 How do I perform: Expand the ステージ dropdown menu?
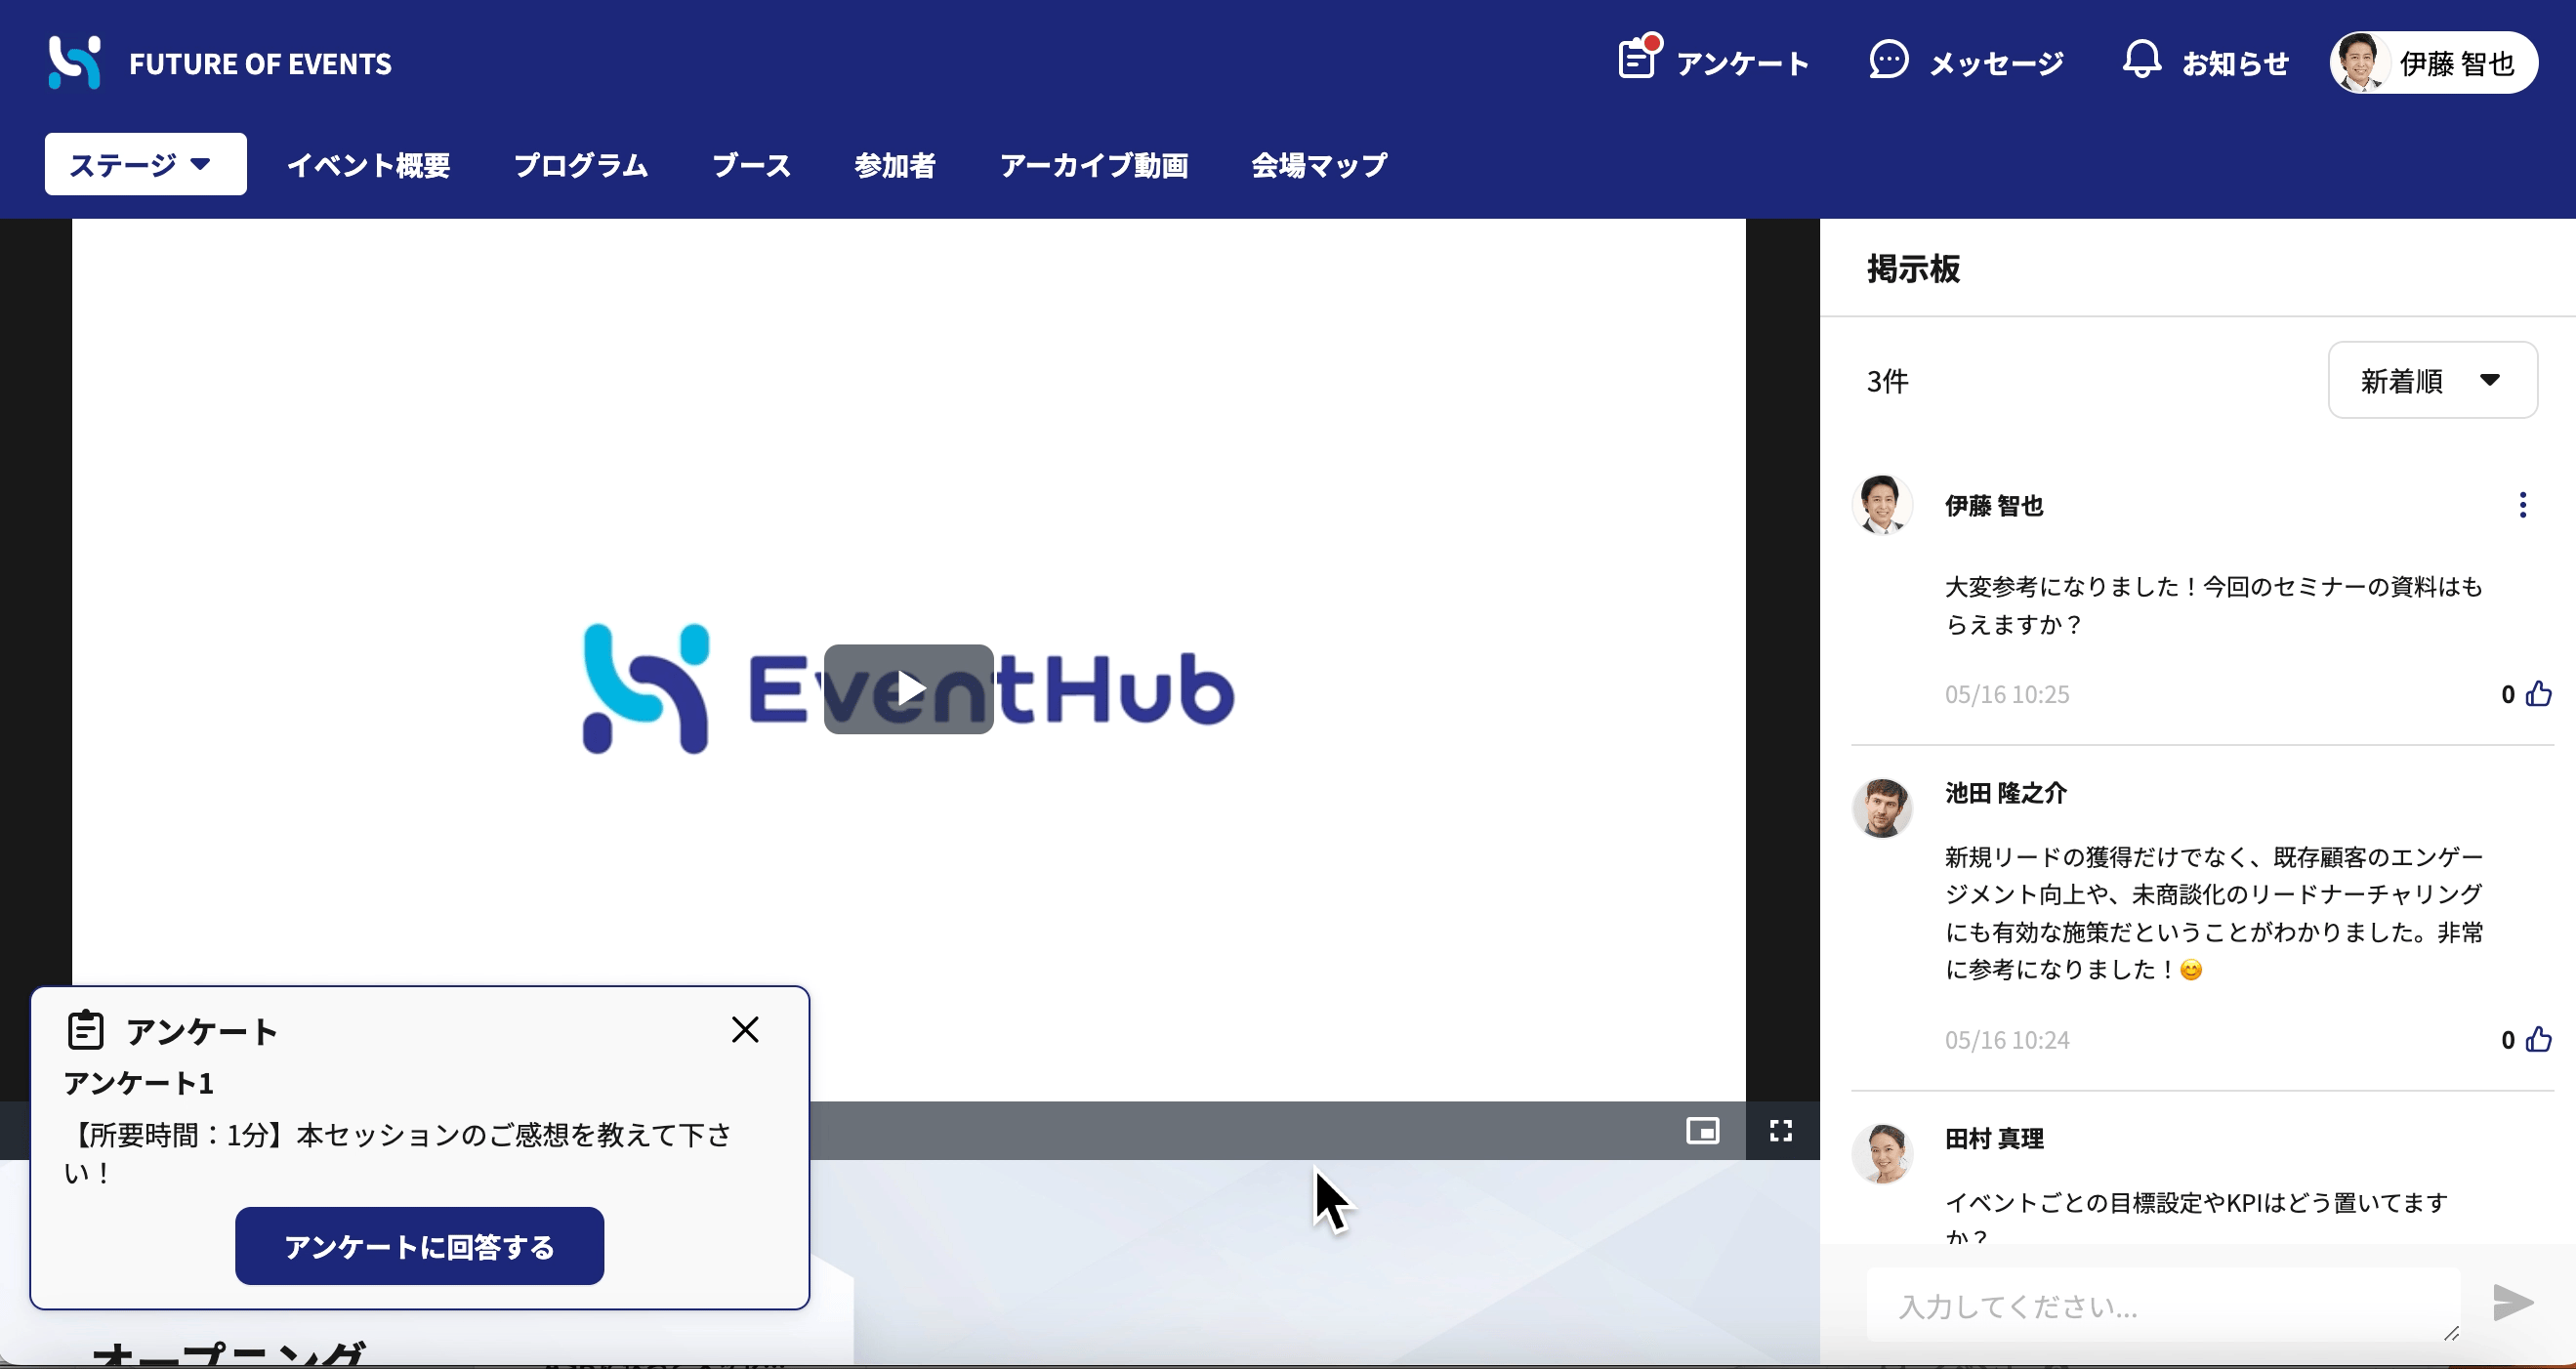[x=146, y=164]
